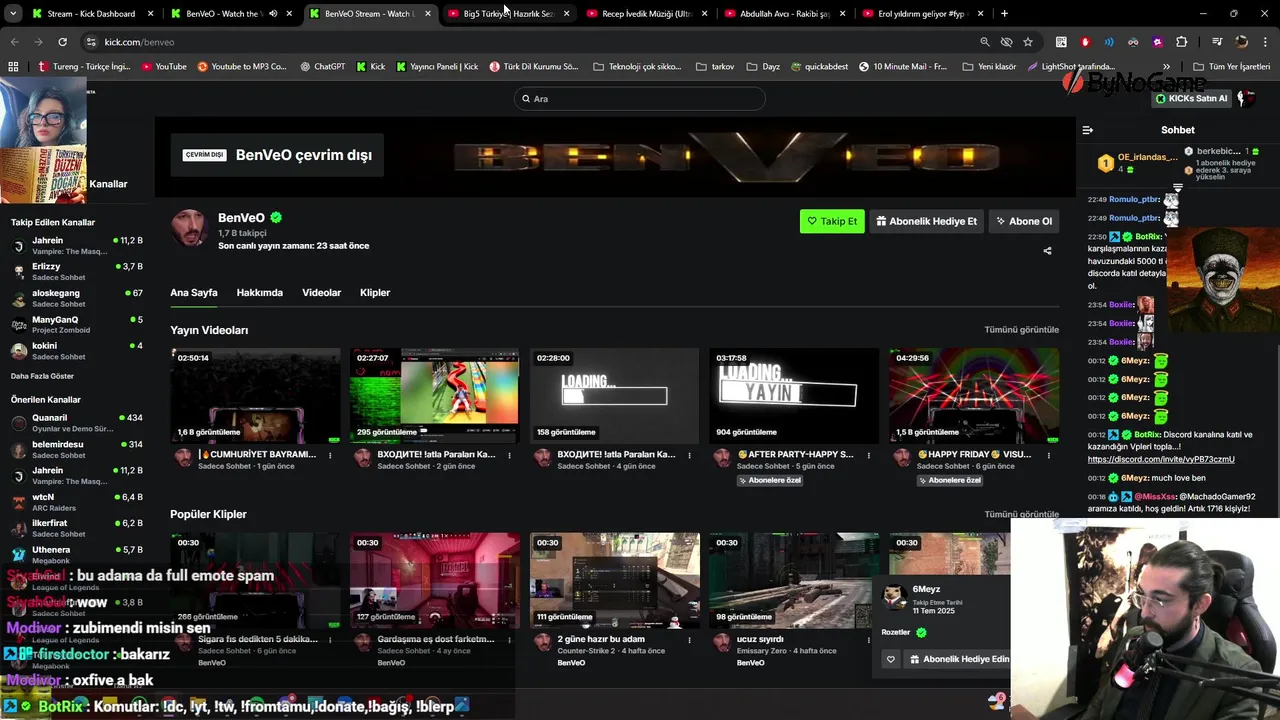1280x720 pixels.
Task: Open a new browser tab with plus
Action: [1004, 14]
